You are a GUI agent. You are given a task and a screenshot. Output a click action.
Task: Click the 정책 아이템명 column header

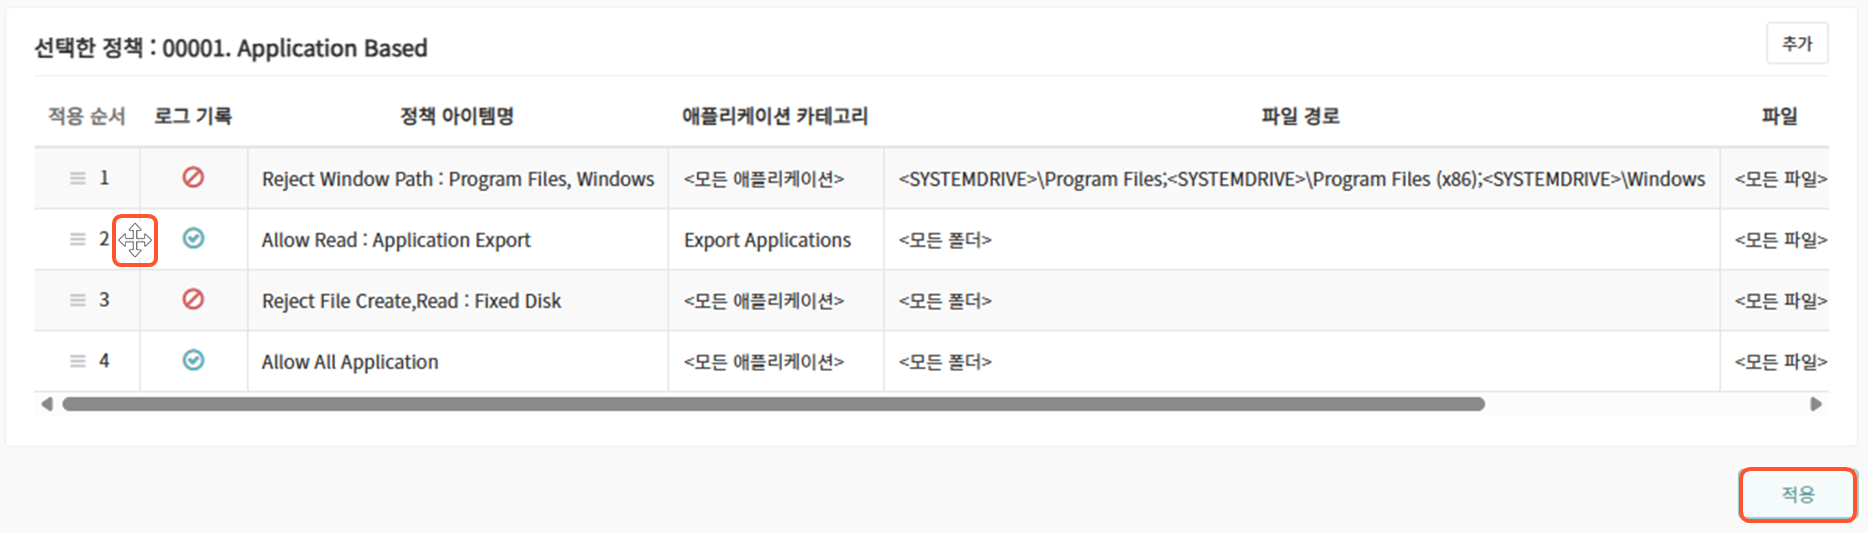click(x=457, y=116)
